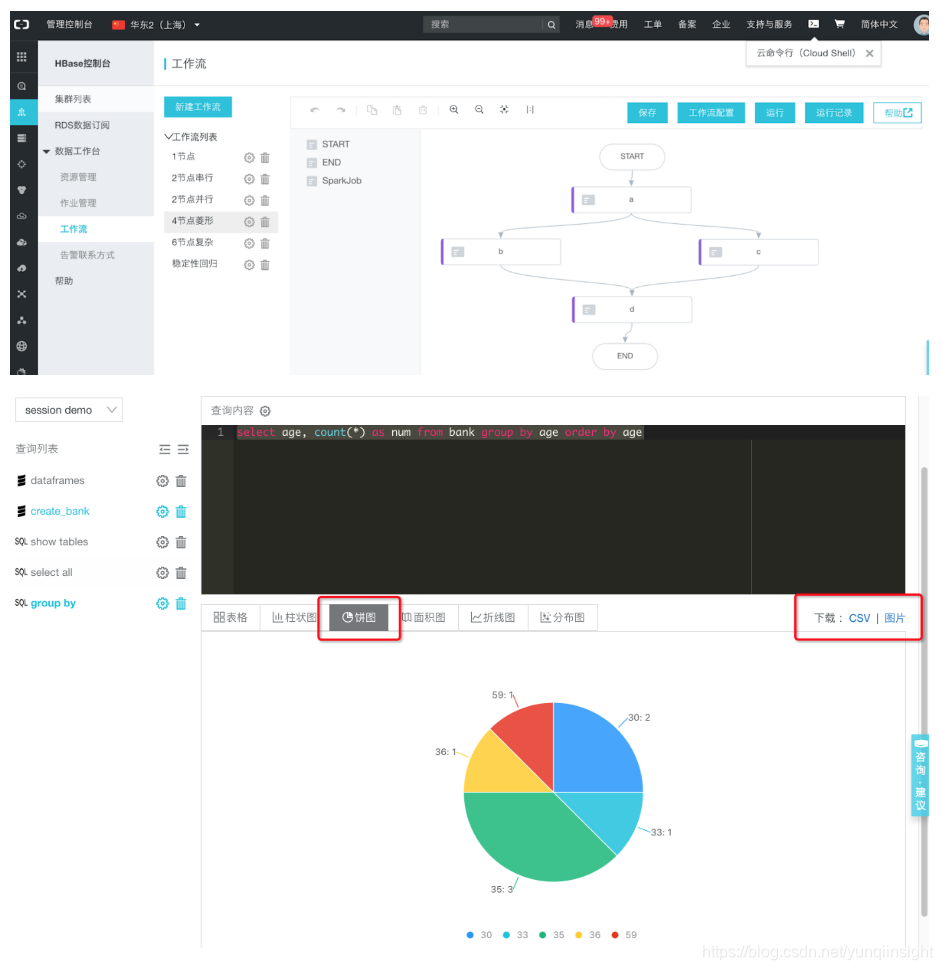943x970 pixels.
Task: Click the 运行记录 button
Action: pos(834,113)
